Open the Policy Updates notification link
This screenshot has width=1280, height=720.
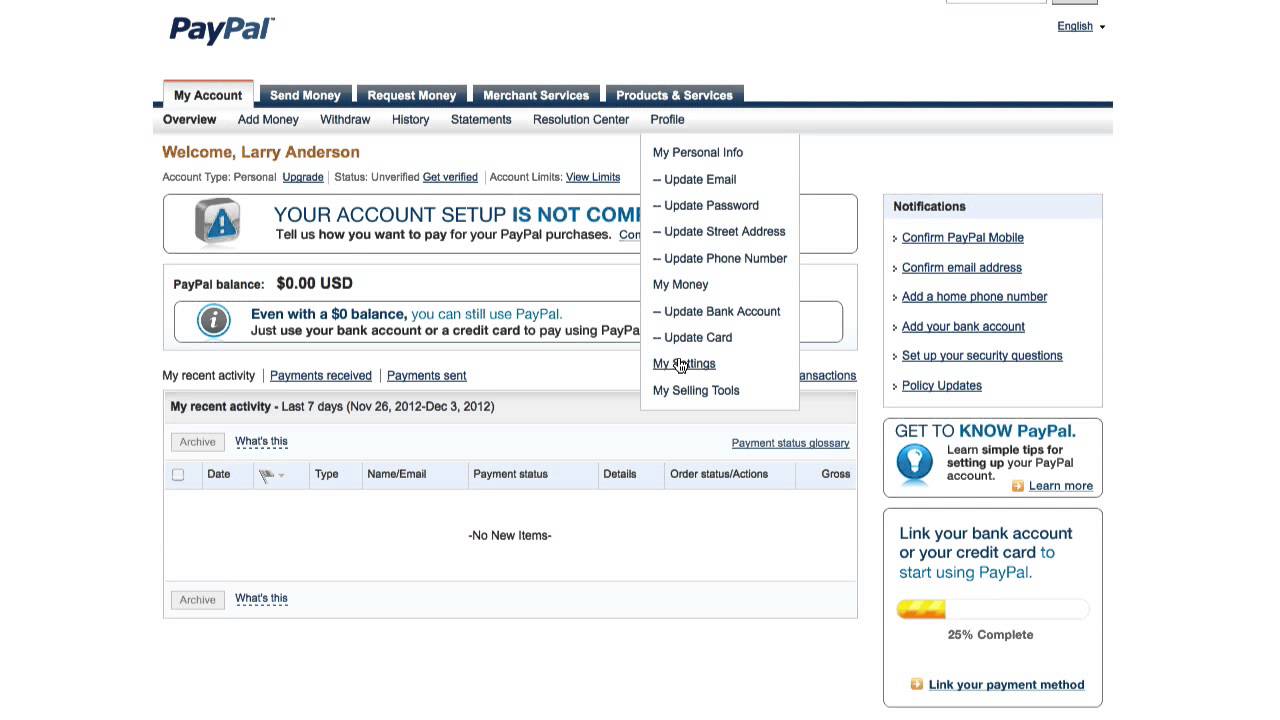[942, 385]
